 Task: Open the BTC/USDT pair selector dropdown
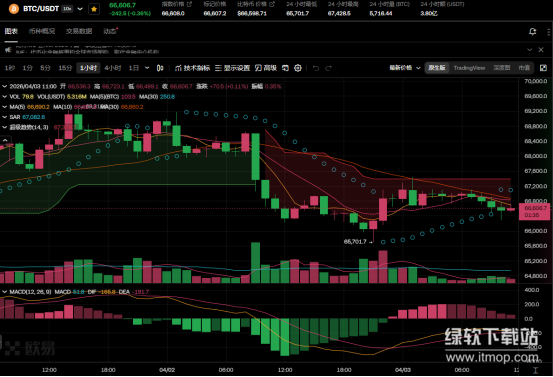80,9
